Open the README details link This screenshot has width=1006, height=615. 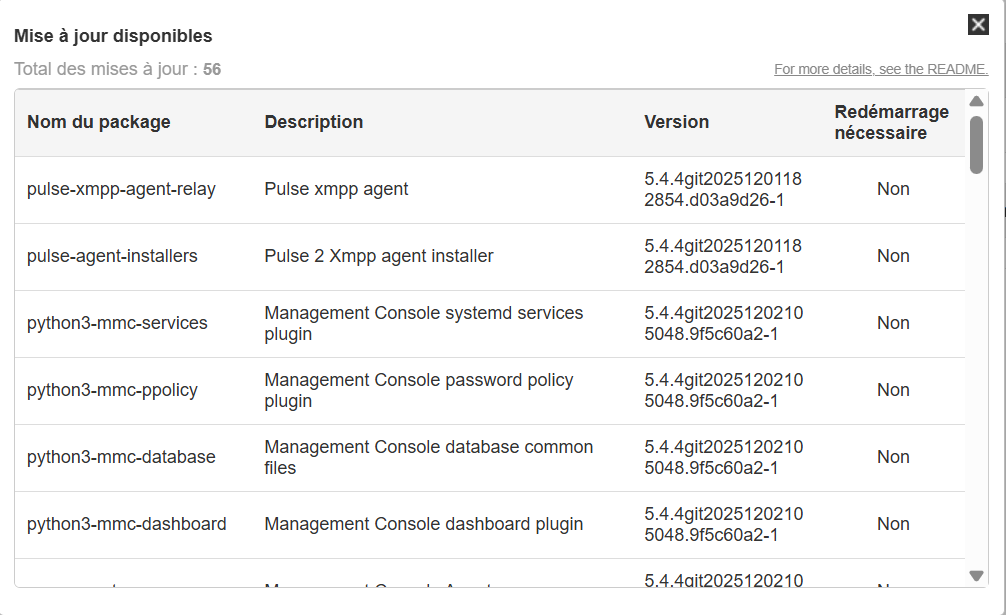tap(880, 70)
